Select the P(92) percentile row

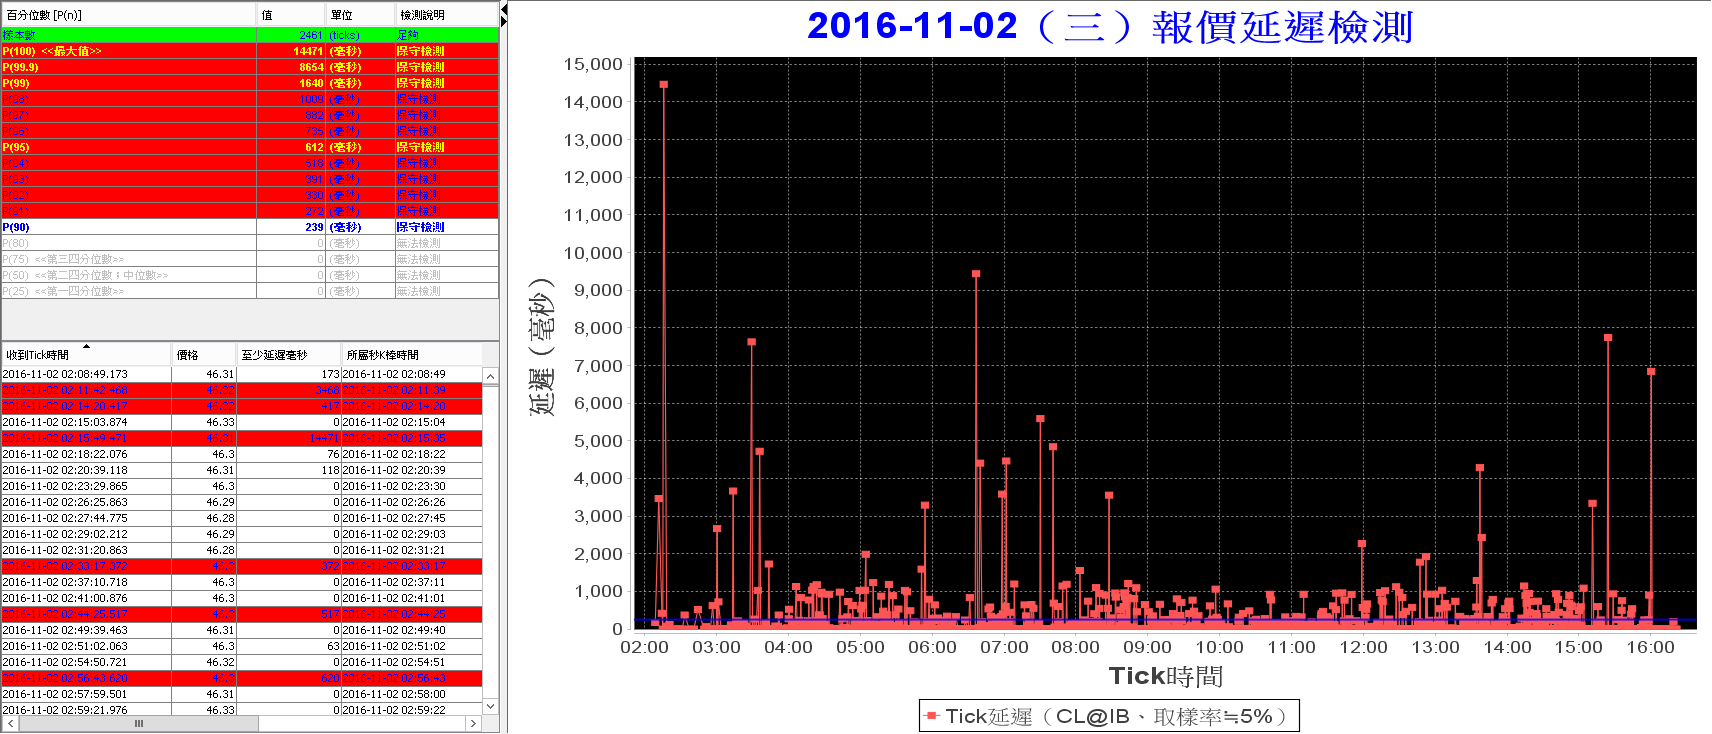pyautogui.click(x=250, y=195)
